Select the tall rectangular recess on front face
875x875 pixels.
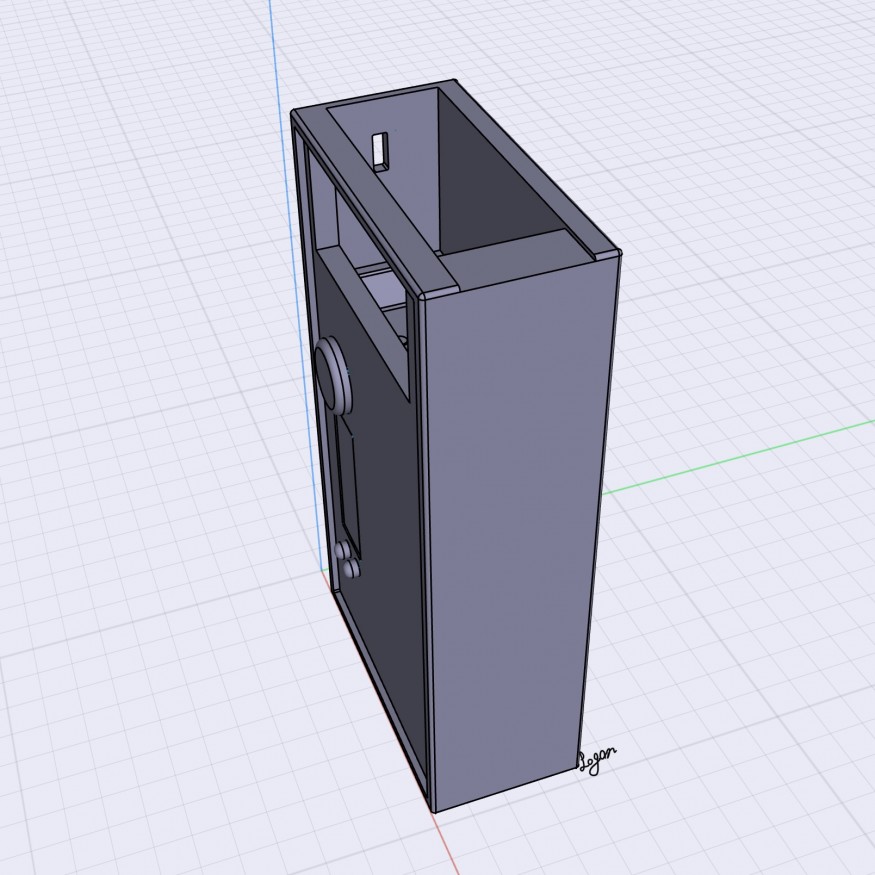(x=346, y=480)
